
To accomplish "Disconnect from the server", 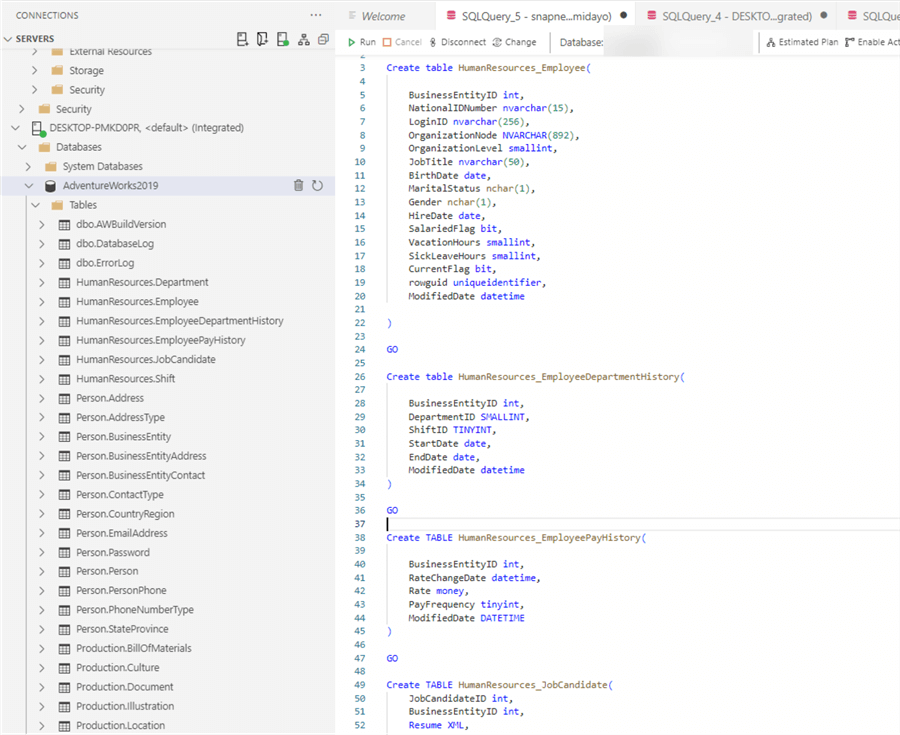I will pos(457,42).
